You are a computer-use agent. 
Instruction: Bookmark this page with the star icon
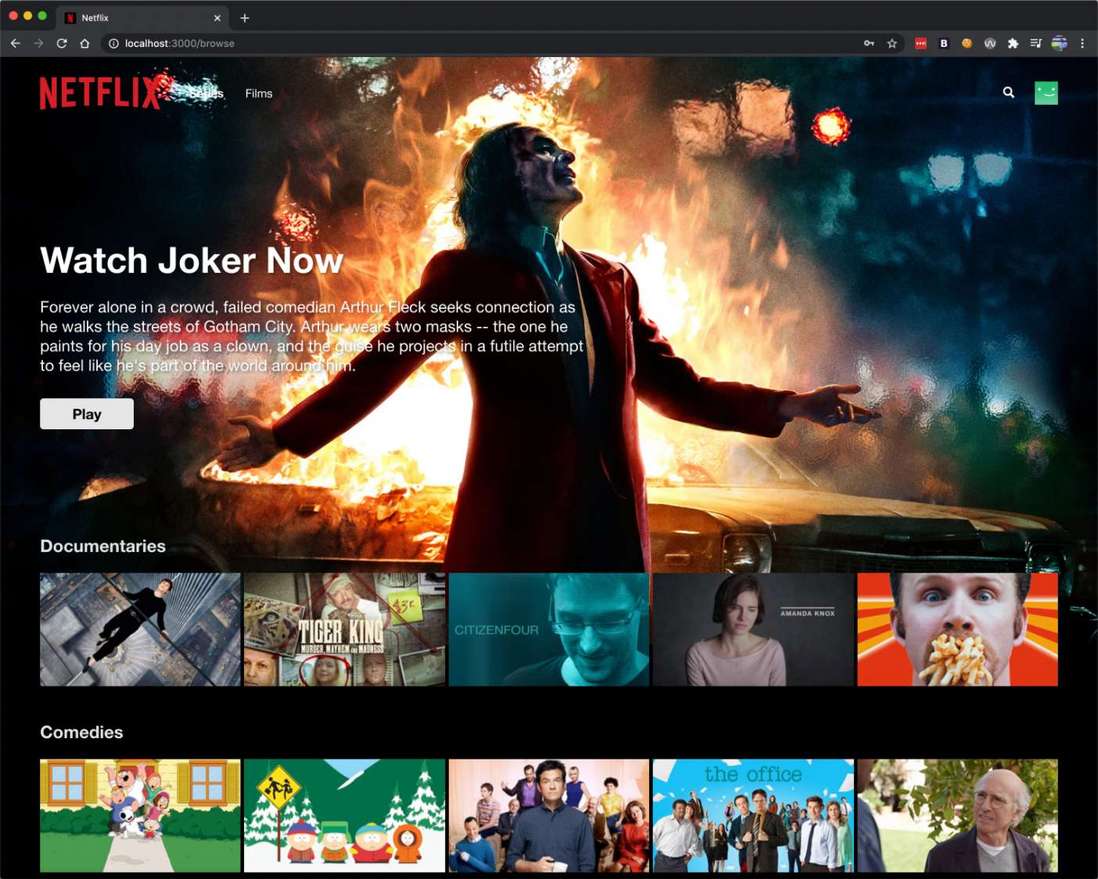click(x=892, y=43)
